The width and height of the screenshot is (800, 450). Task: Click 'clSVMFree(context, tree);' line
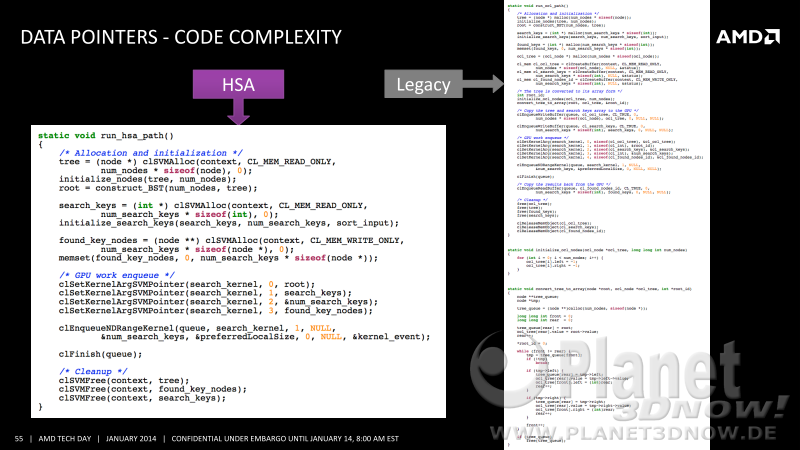point(124,381)
